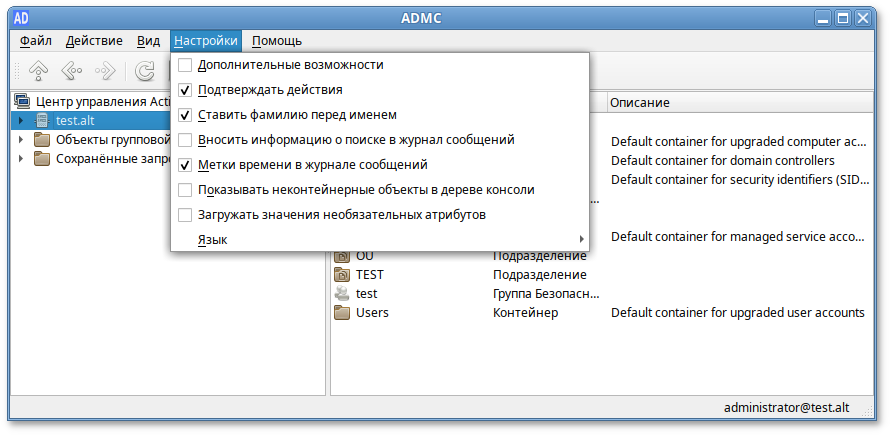Click the navigate forward toolbar arrow
This screenshot has height=435, width=890.
pyautogui.click(x=105, y=70)
